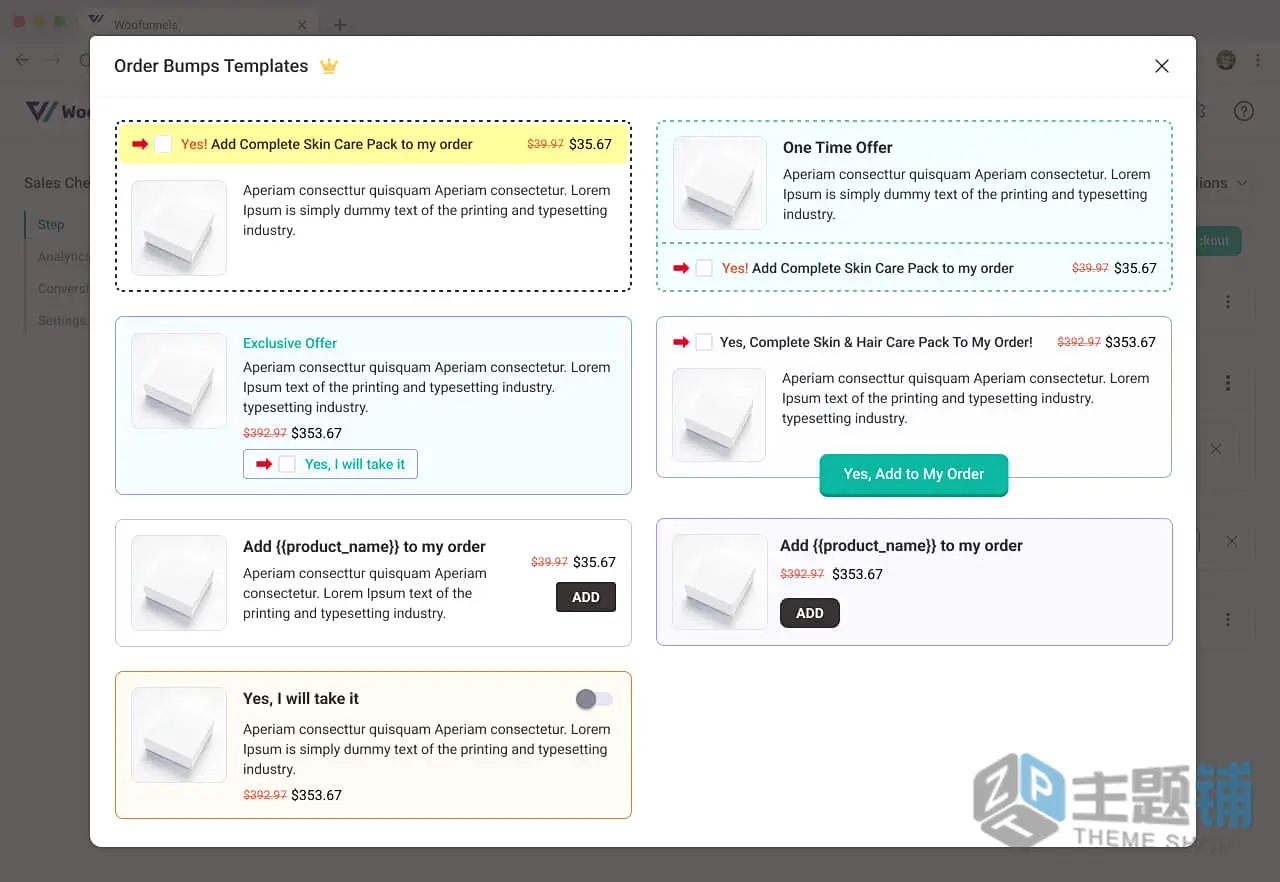Click the product image in the purple Add template
This screenshot has height=882, width=1280.
pos(719,582)
